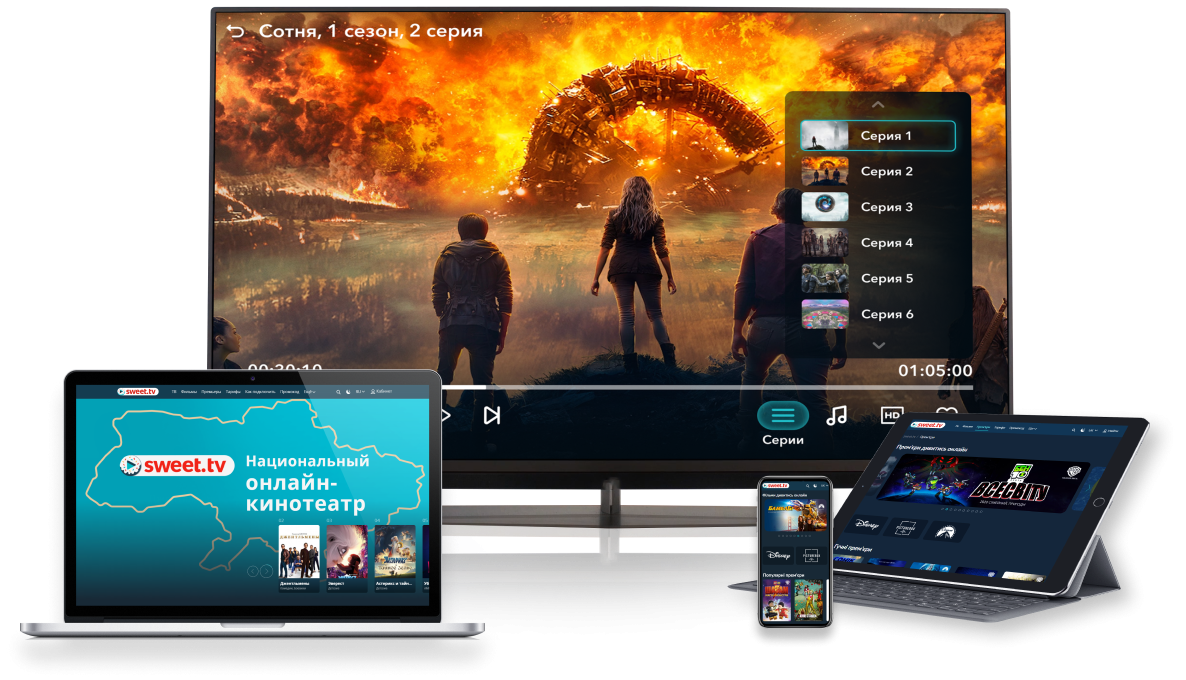Click the banner pagination dots on the tablet
The height and width of the screenshot is (680, 1186).
click(x=962, y=511)
